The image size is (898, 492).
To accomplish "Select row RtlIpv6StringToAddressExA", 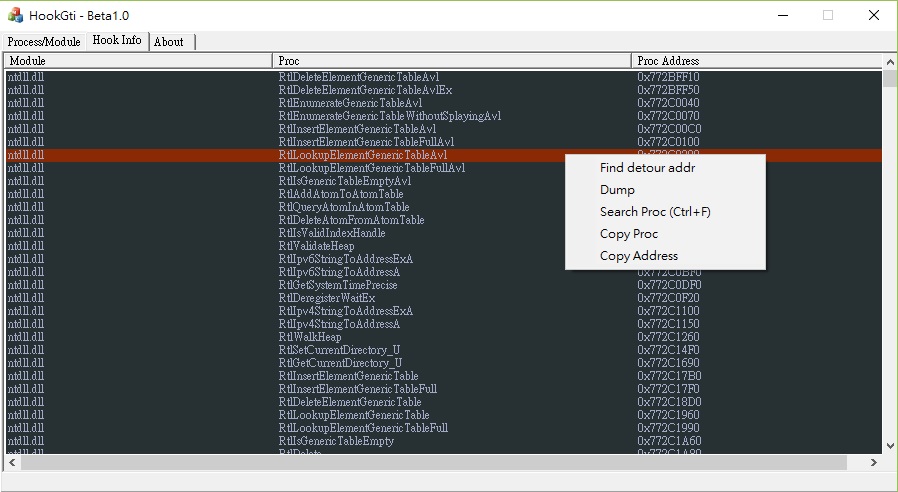I will (444, 259).
